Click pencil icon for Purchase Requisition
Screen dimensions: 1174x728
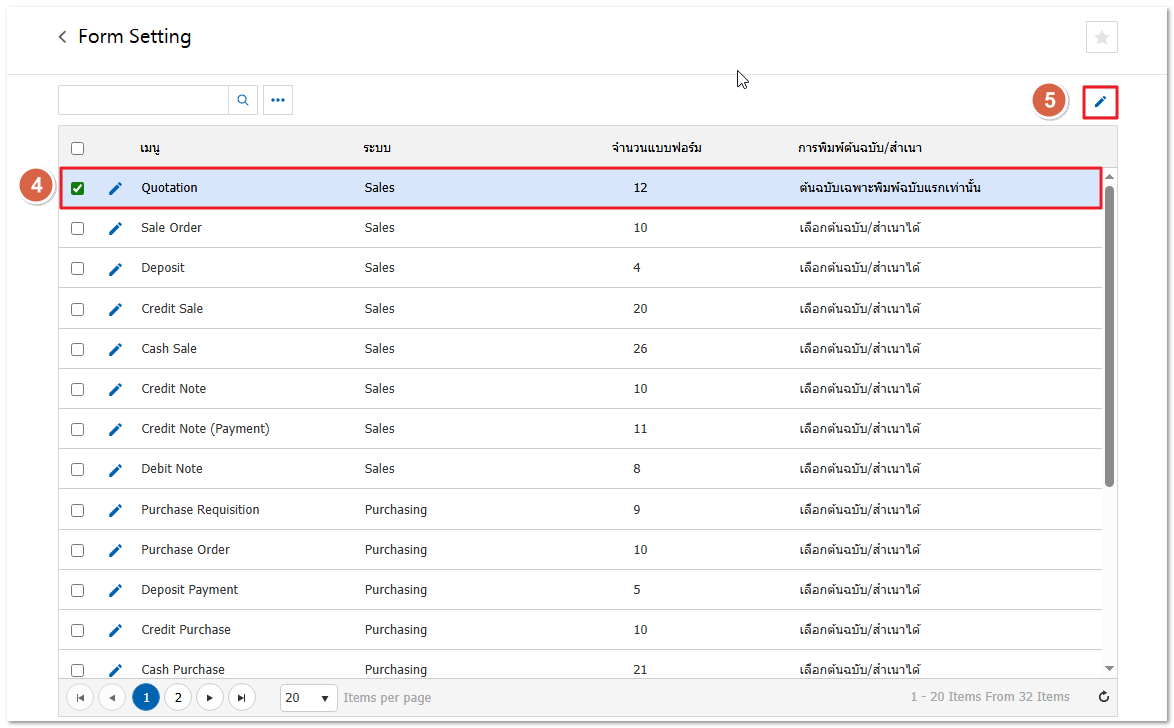(115, 510)
